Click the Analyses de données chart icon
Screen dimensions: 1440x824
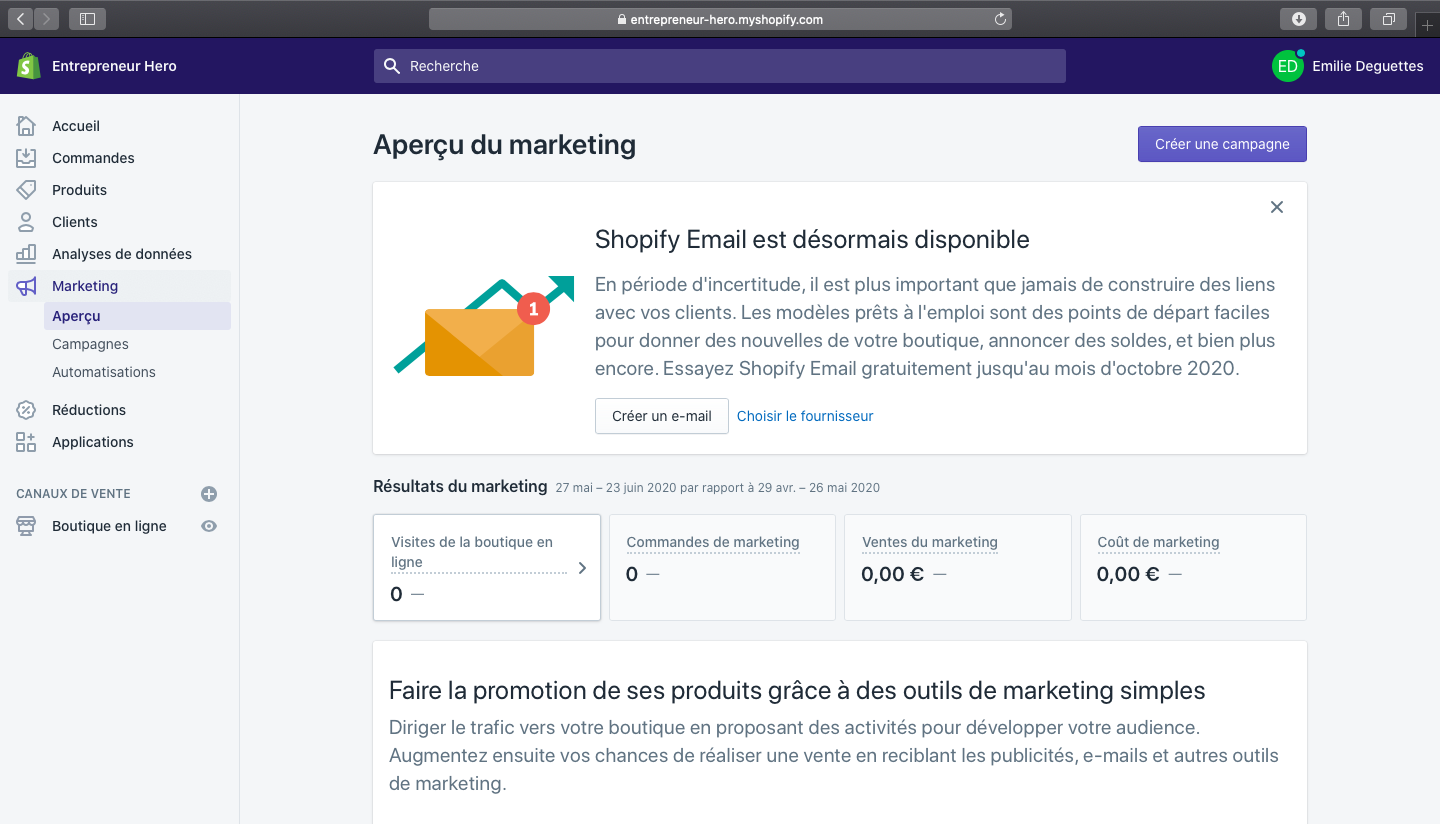pos(26,254)
